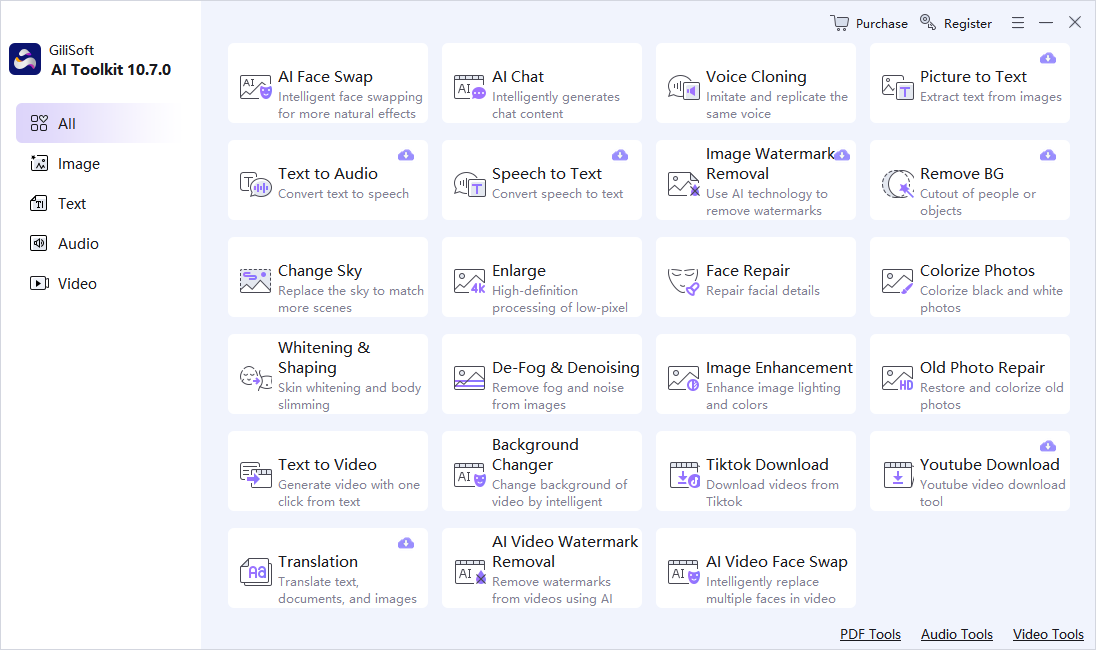Click 'Convert text to speech' description
This screenshot has height=650, width=1096.
pos(343,194)
